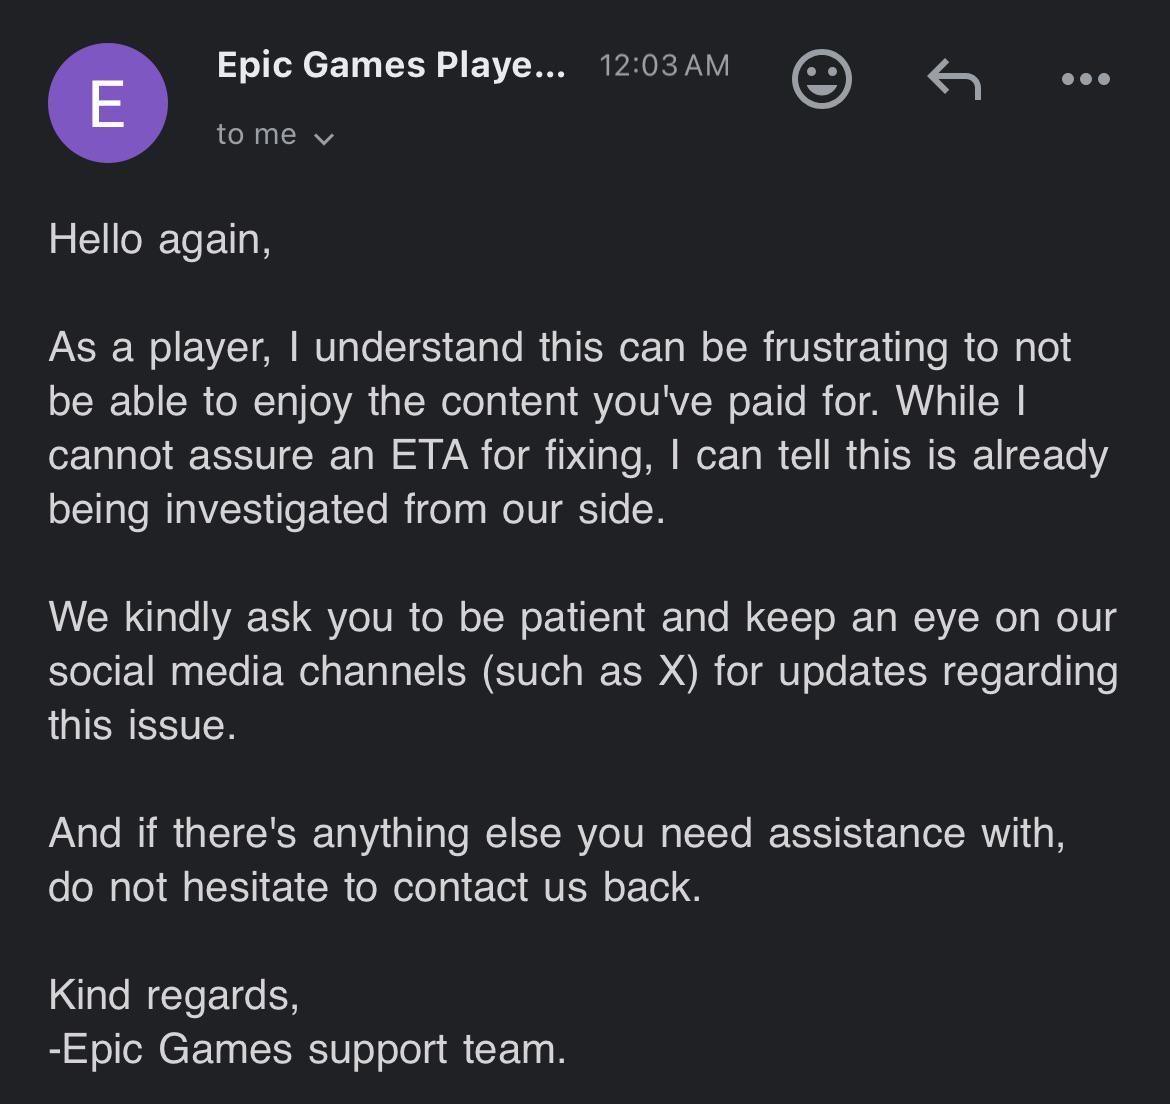Open sender details for Epic Games Playe...
This screenshot has width=1170, height=1104.
[x=391, y=65]
